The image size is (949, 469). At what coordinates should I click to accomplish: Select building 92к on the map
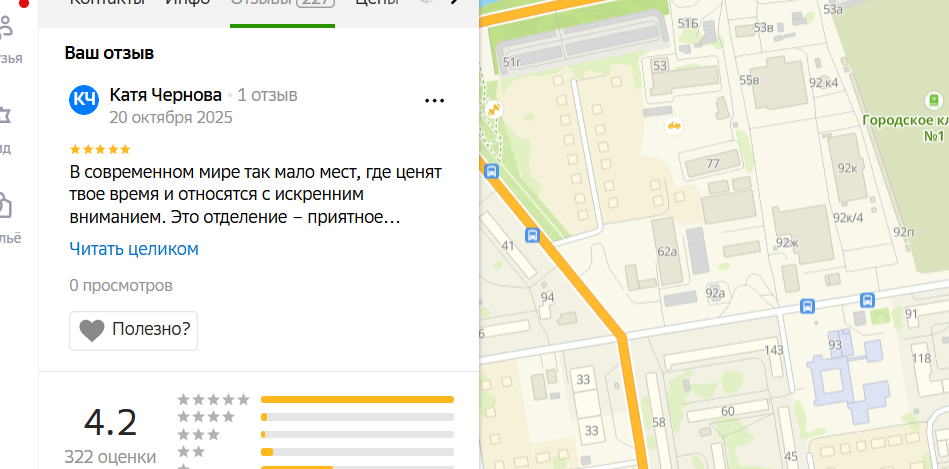847,168
